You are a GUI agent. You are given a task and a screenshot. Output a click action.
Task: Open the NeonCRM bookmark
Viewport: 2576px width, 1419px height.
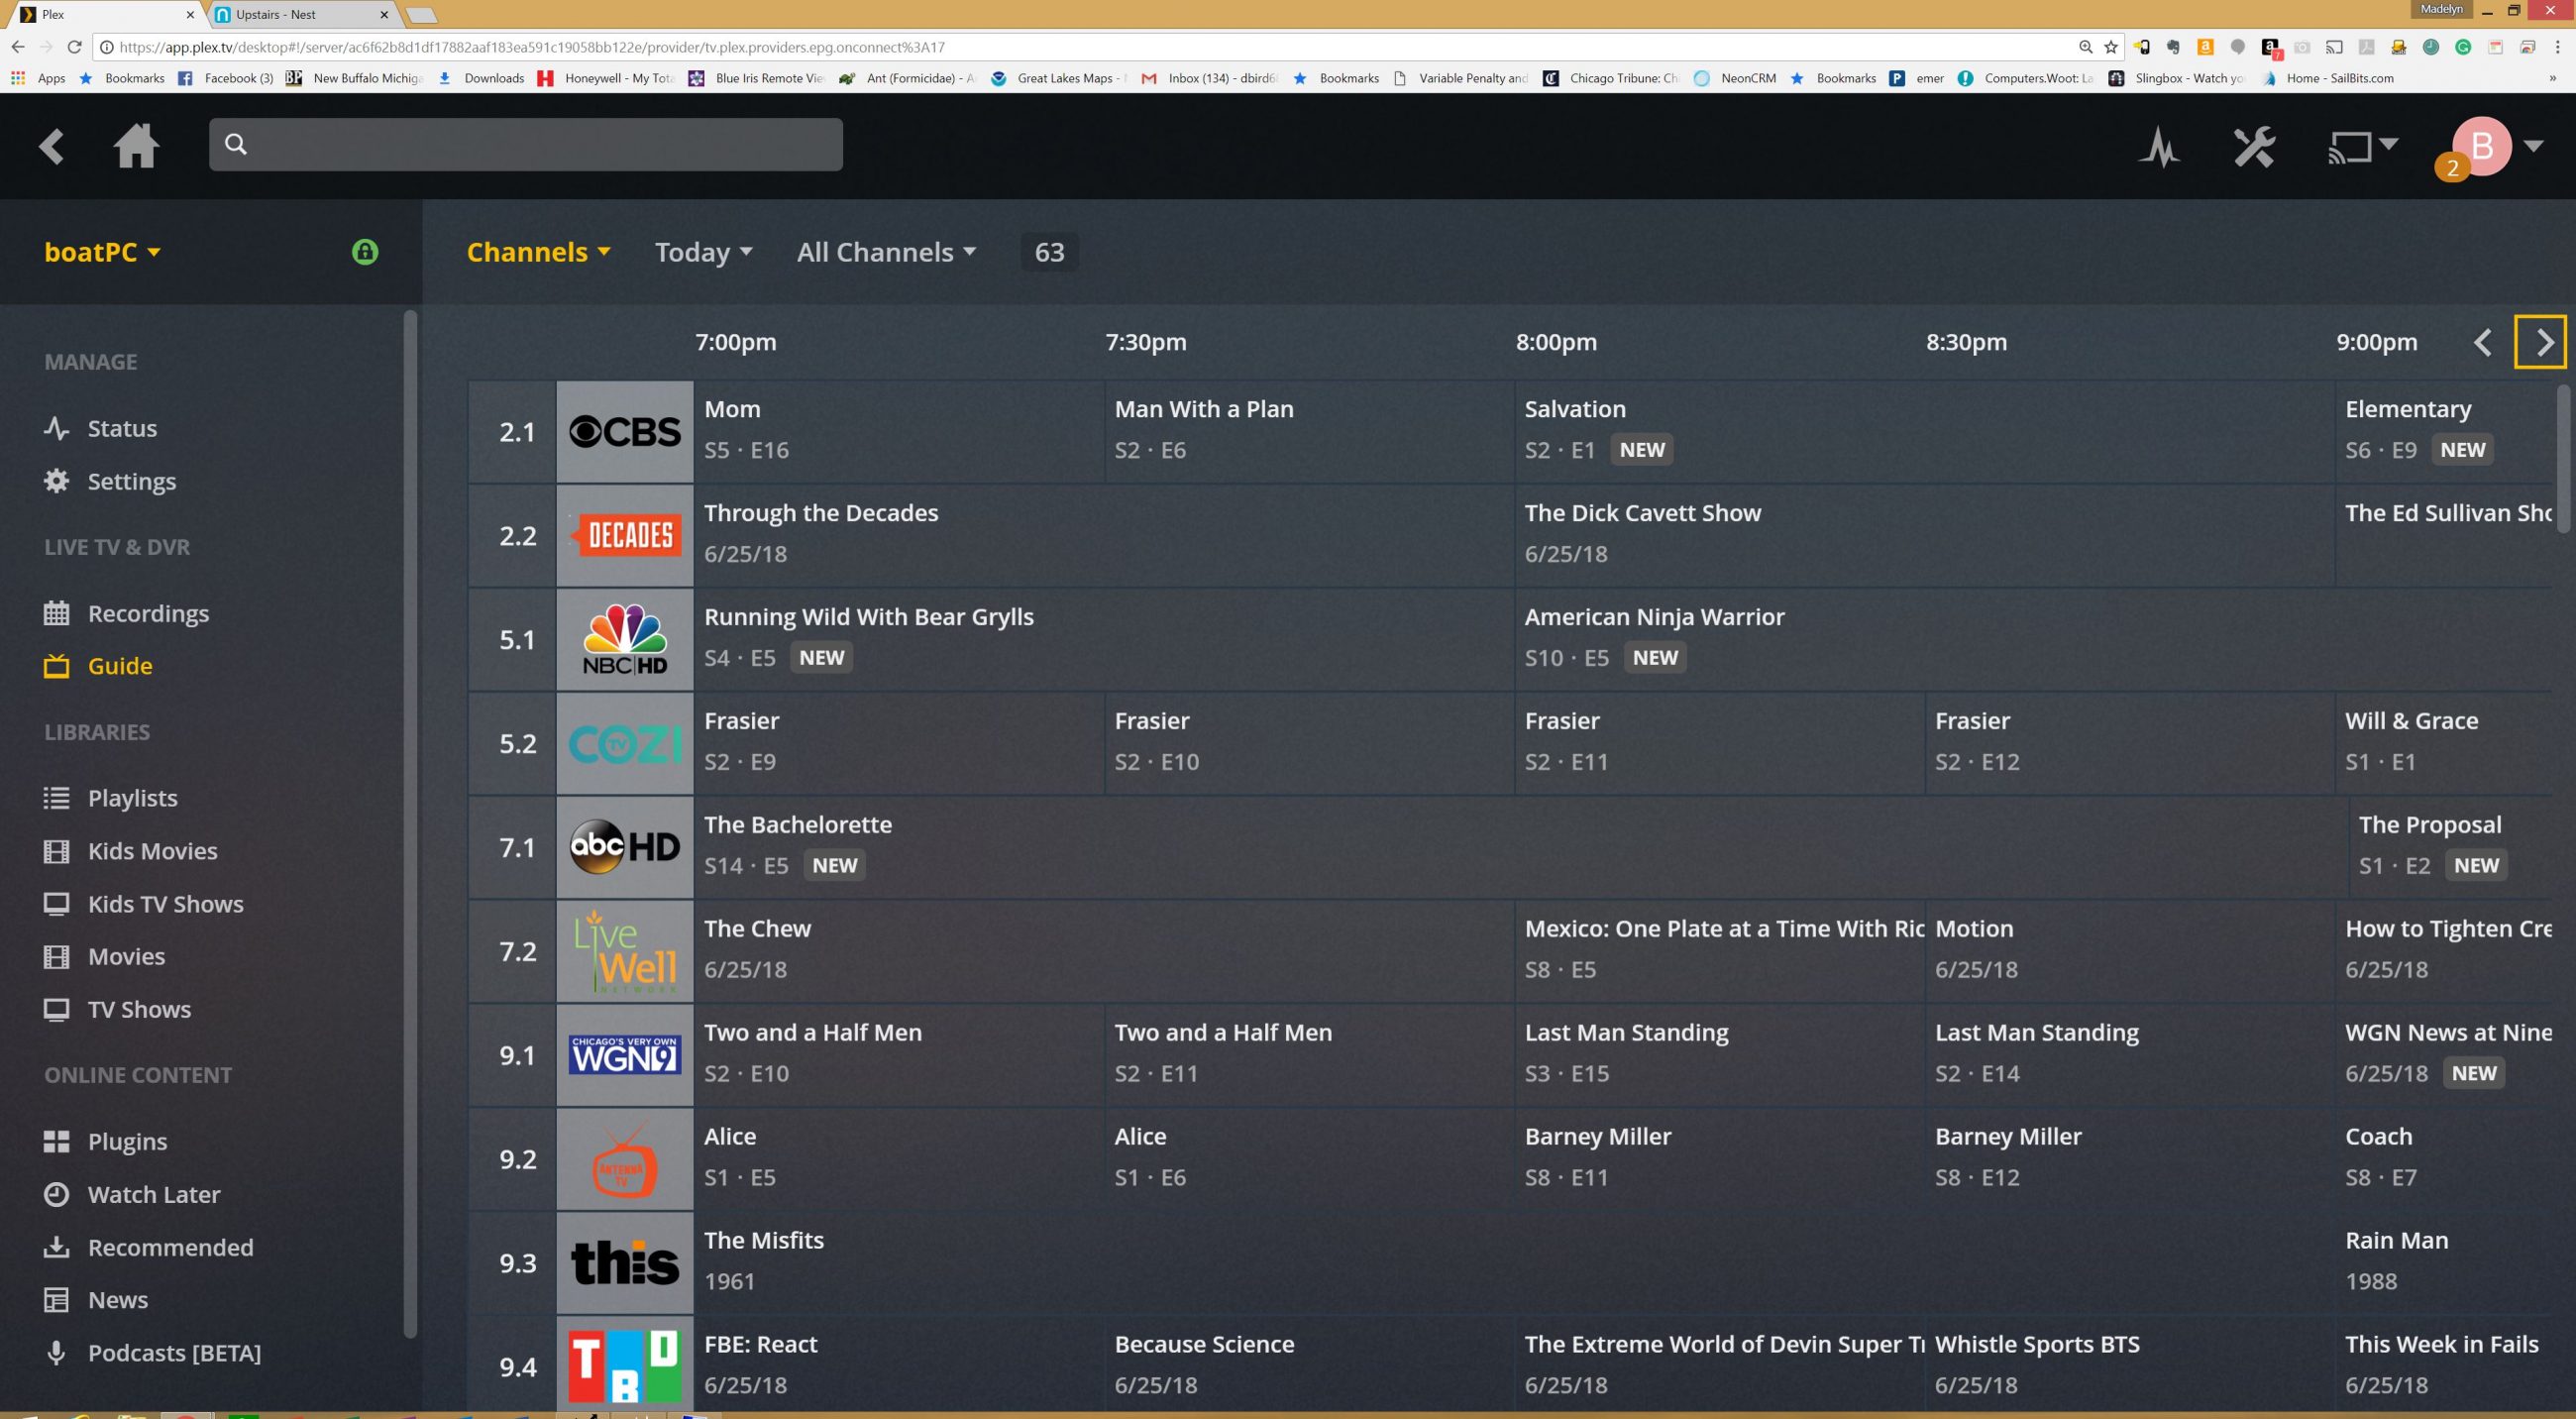pos(1735,78)
